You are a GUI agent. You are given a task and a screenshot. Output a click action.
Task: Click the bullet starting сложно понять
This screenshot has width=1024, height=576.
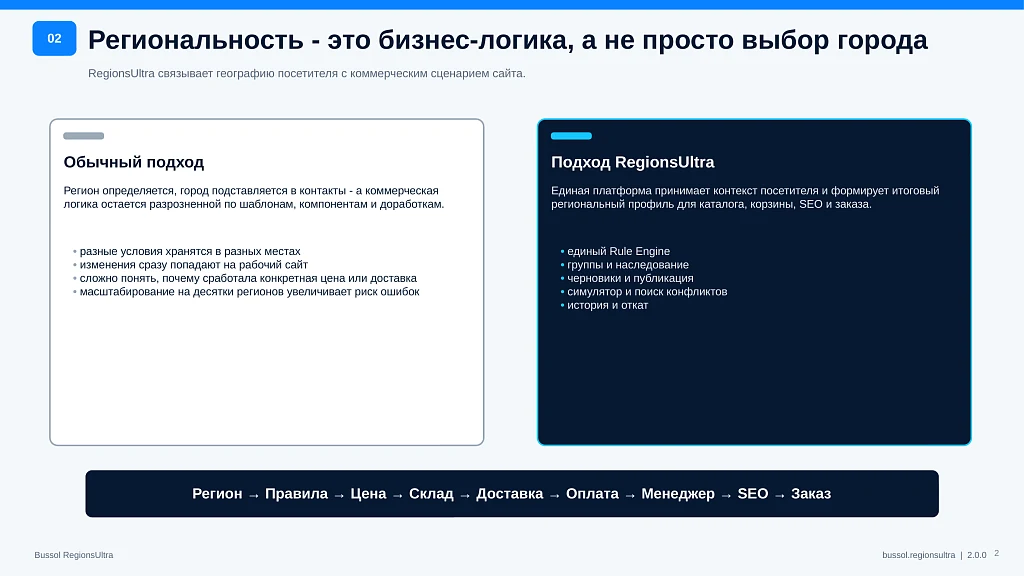[248, 278]
